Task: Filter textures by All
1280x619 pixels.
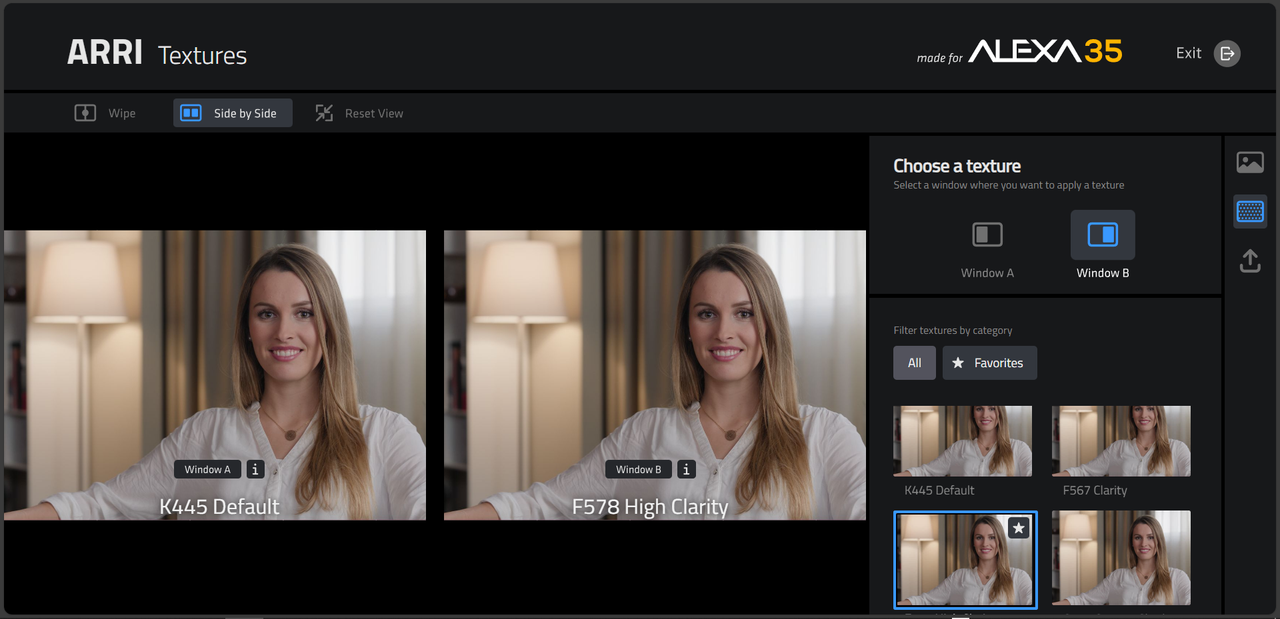Action: click(914, 363)
